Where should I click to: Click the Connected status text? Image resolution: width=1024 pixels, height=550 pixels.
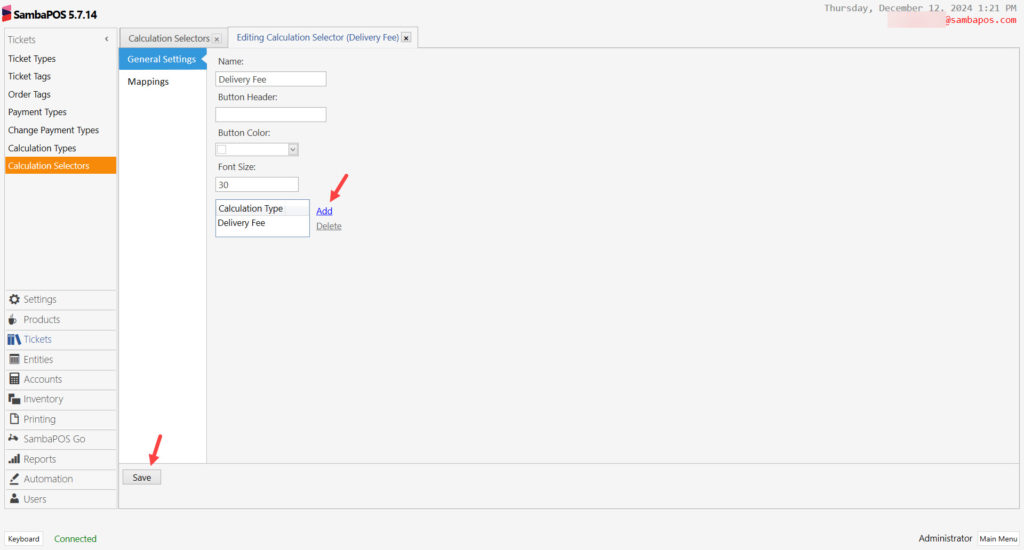point(75,539)
